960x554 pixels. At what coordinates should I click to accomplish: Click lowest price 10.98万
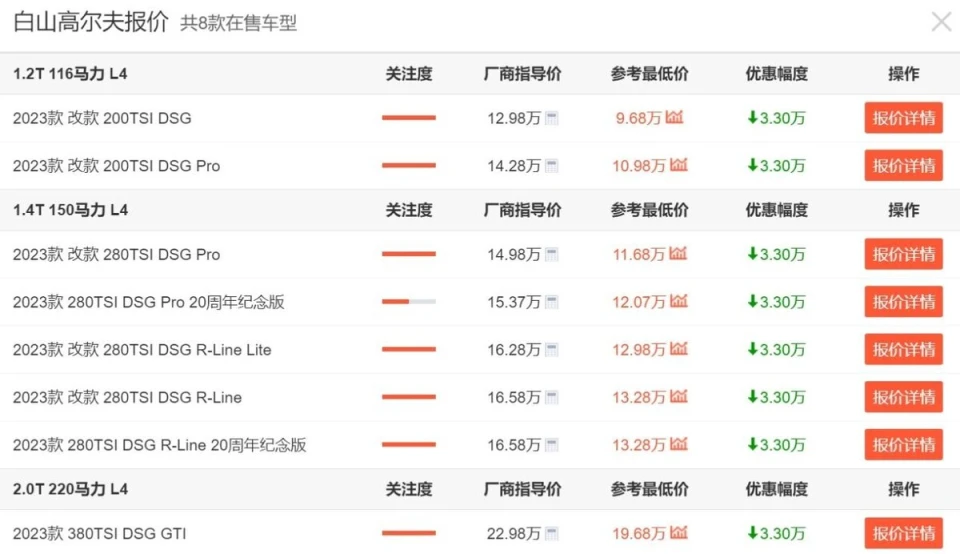pyautogui.click(x=639, y=165)
